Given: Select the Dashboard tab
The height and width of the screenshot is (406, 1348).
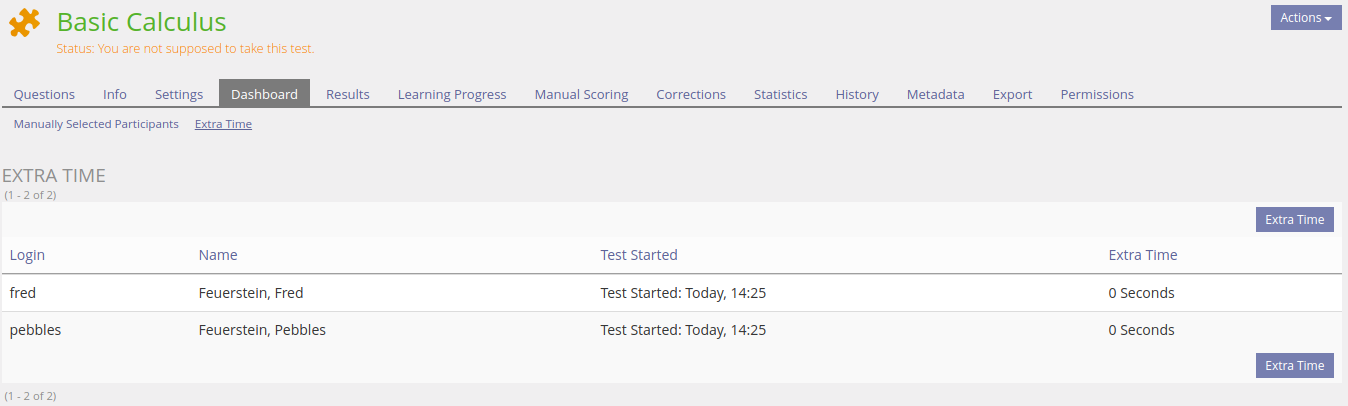Looking at the screenshot, I should (264, 94).
